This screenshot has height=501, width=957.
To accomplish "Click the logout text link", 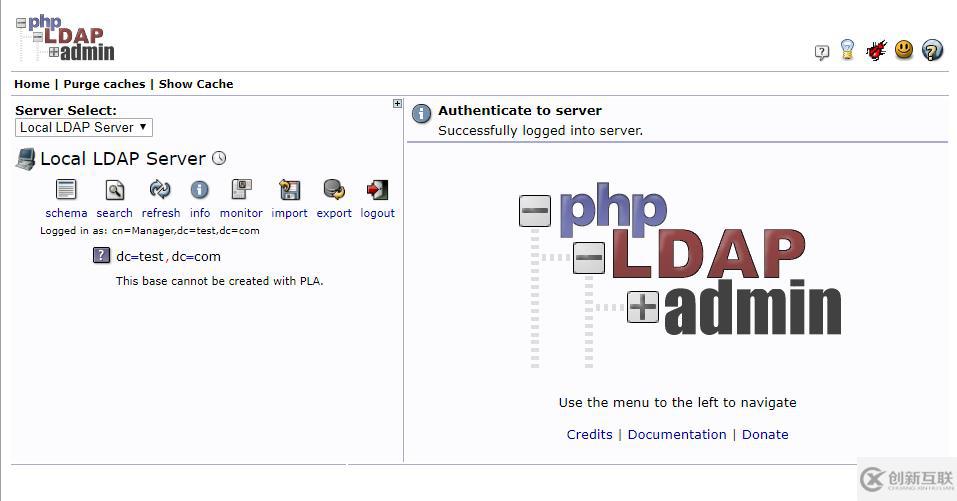I will coord(377,213).
